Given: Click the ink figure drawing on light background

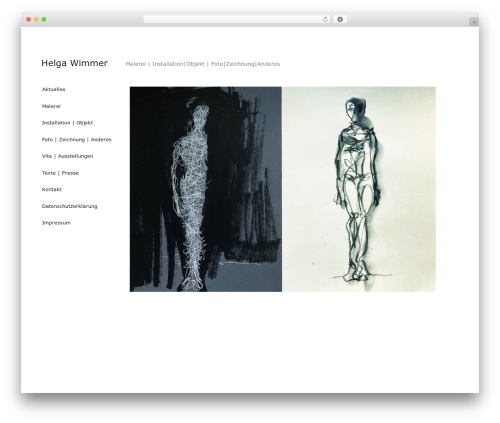Looking at the screenshot, I should 359,189.
